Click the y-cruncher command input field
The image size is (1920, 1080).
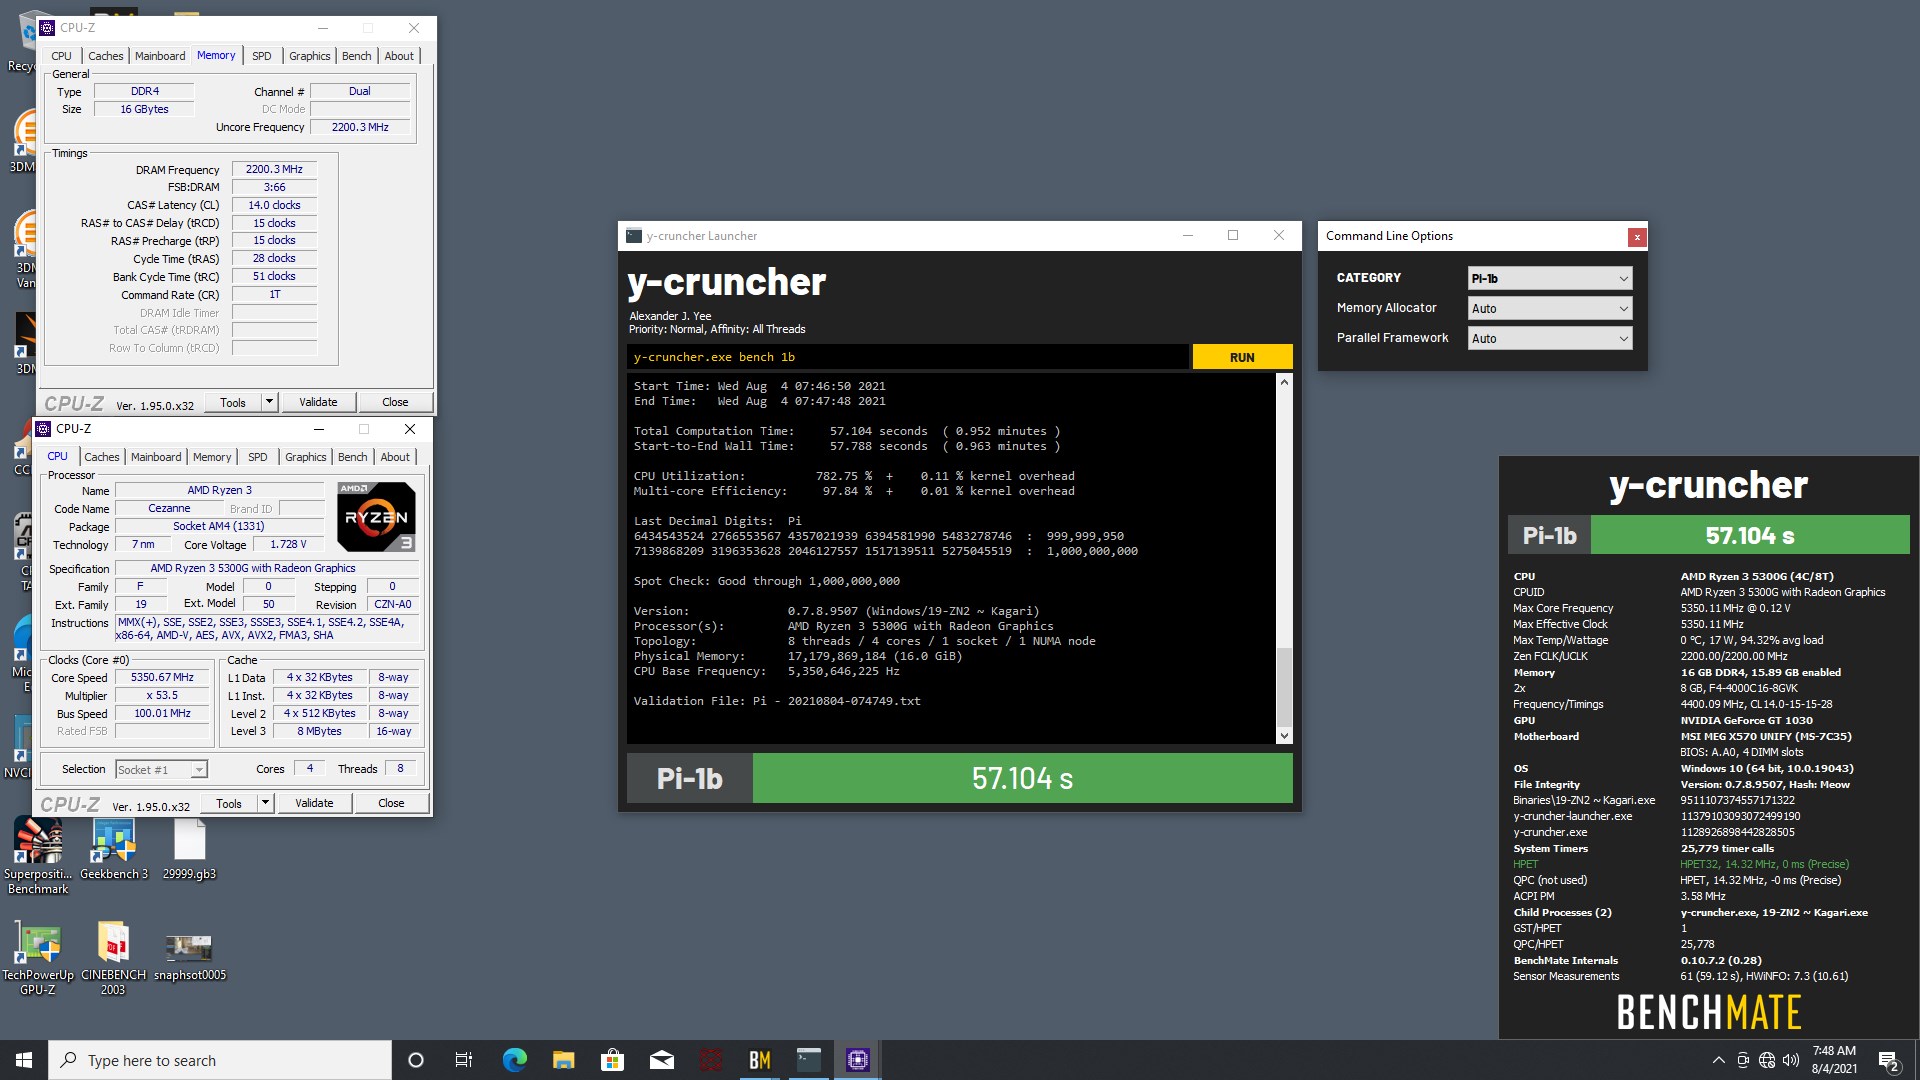[908, 357]
